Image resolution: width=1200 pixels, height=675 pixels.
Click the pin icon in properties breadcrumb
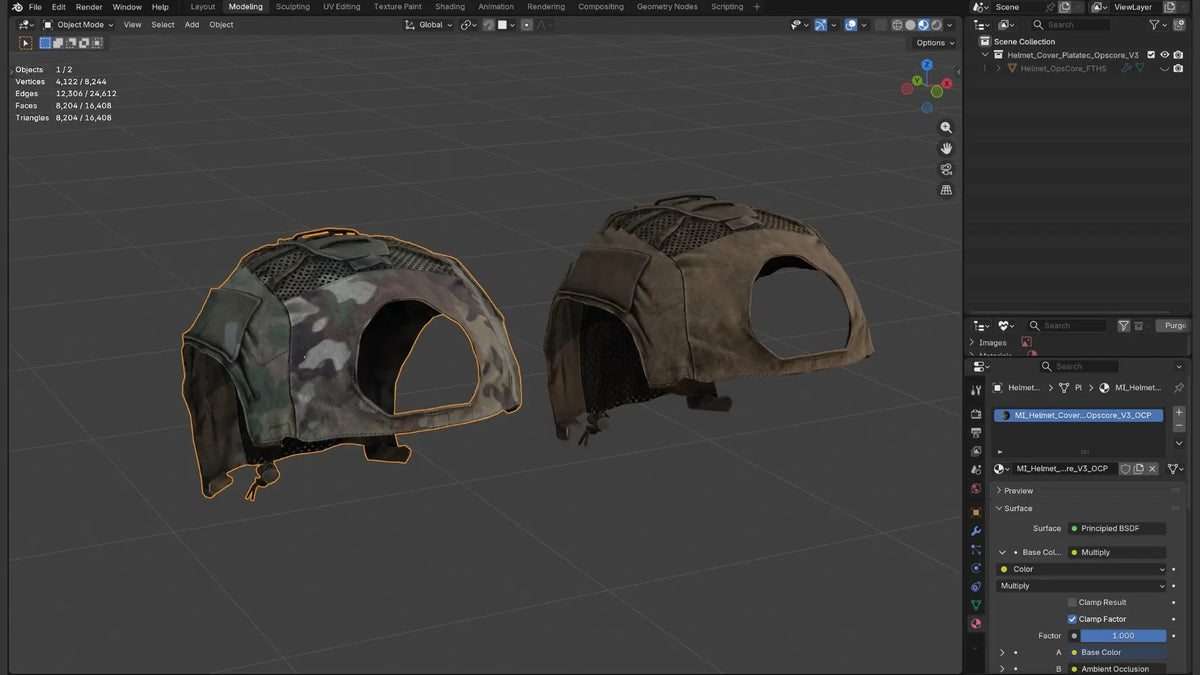click(1178, 387)
